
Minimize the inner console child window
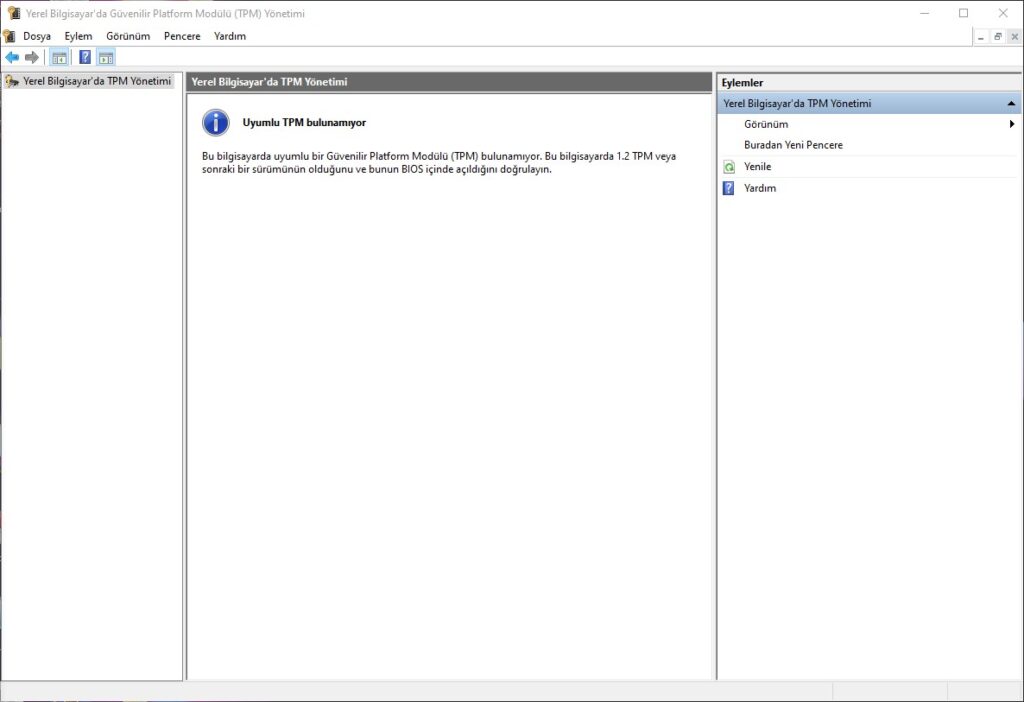(982, 36)
